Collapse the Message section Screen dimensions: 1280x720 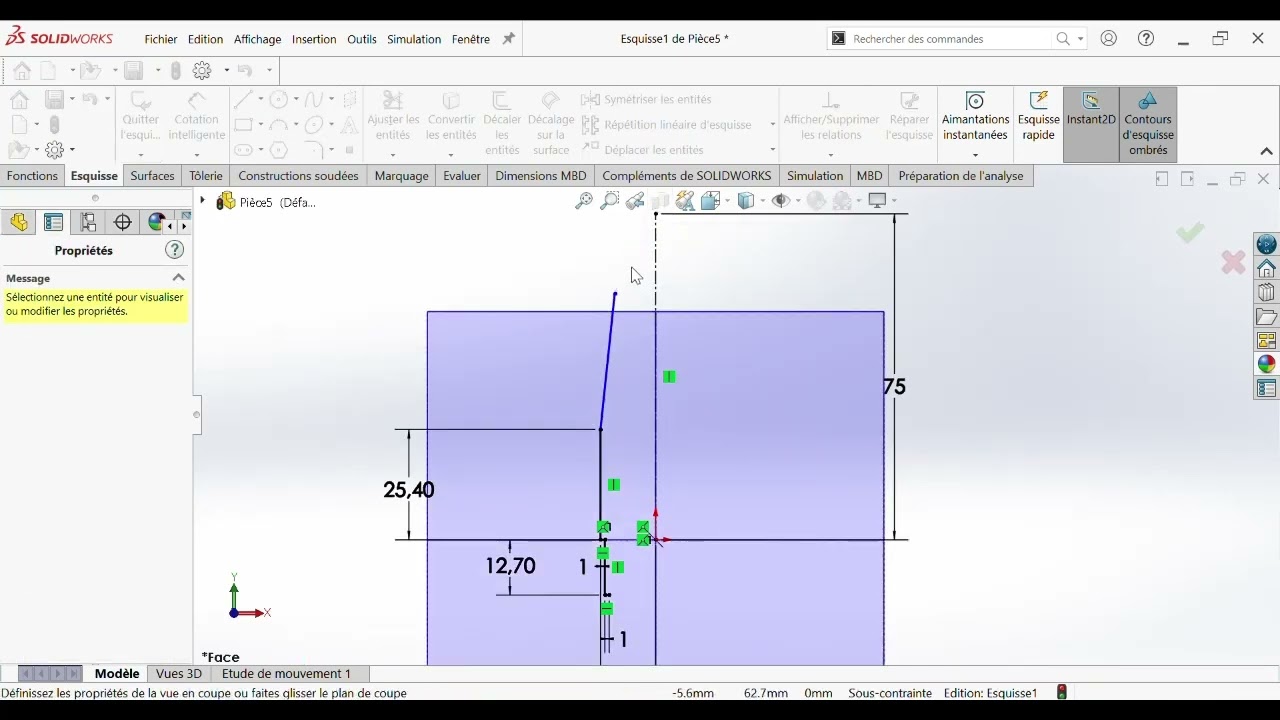pos(178,278)
